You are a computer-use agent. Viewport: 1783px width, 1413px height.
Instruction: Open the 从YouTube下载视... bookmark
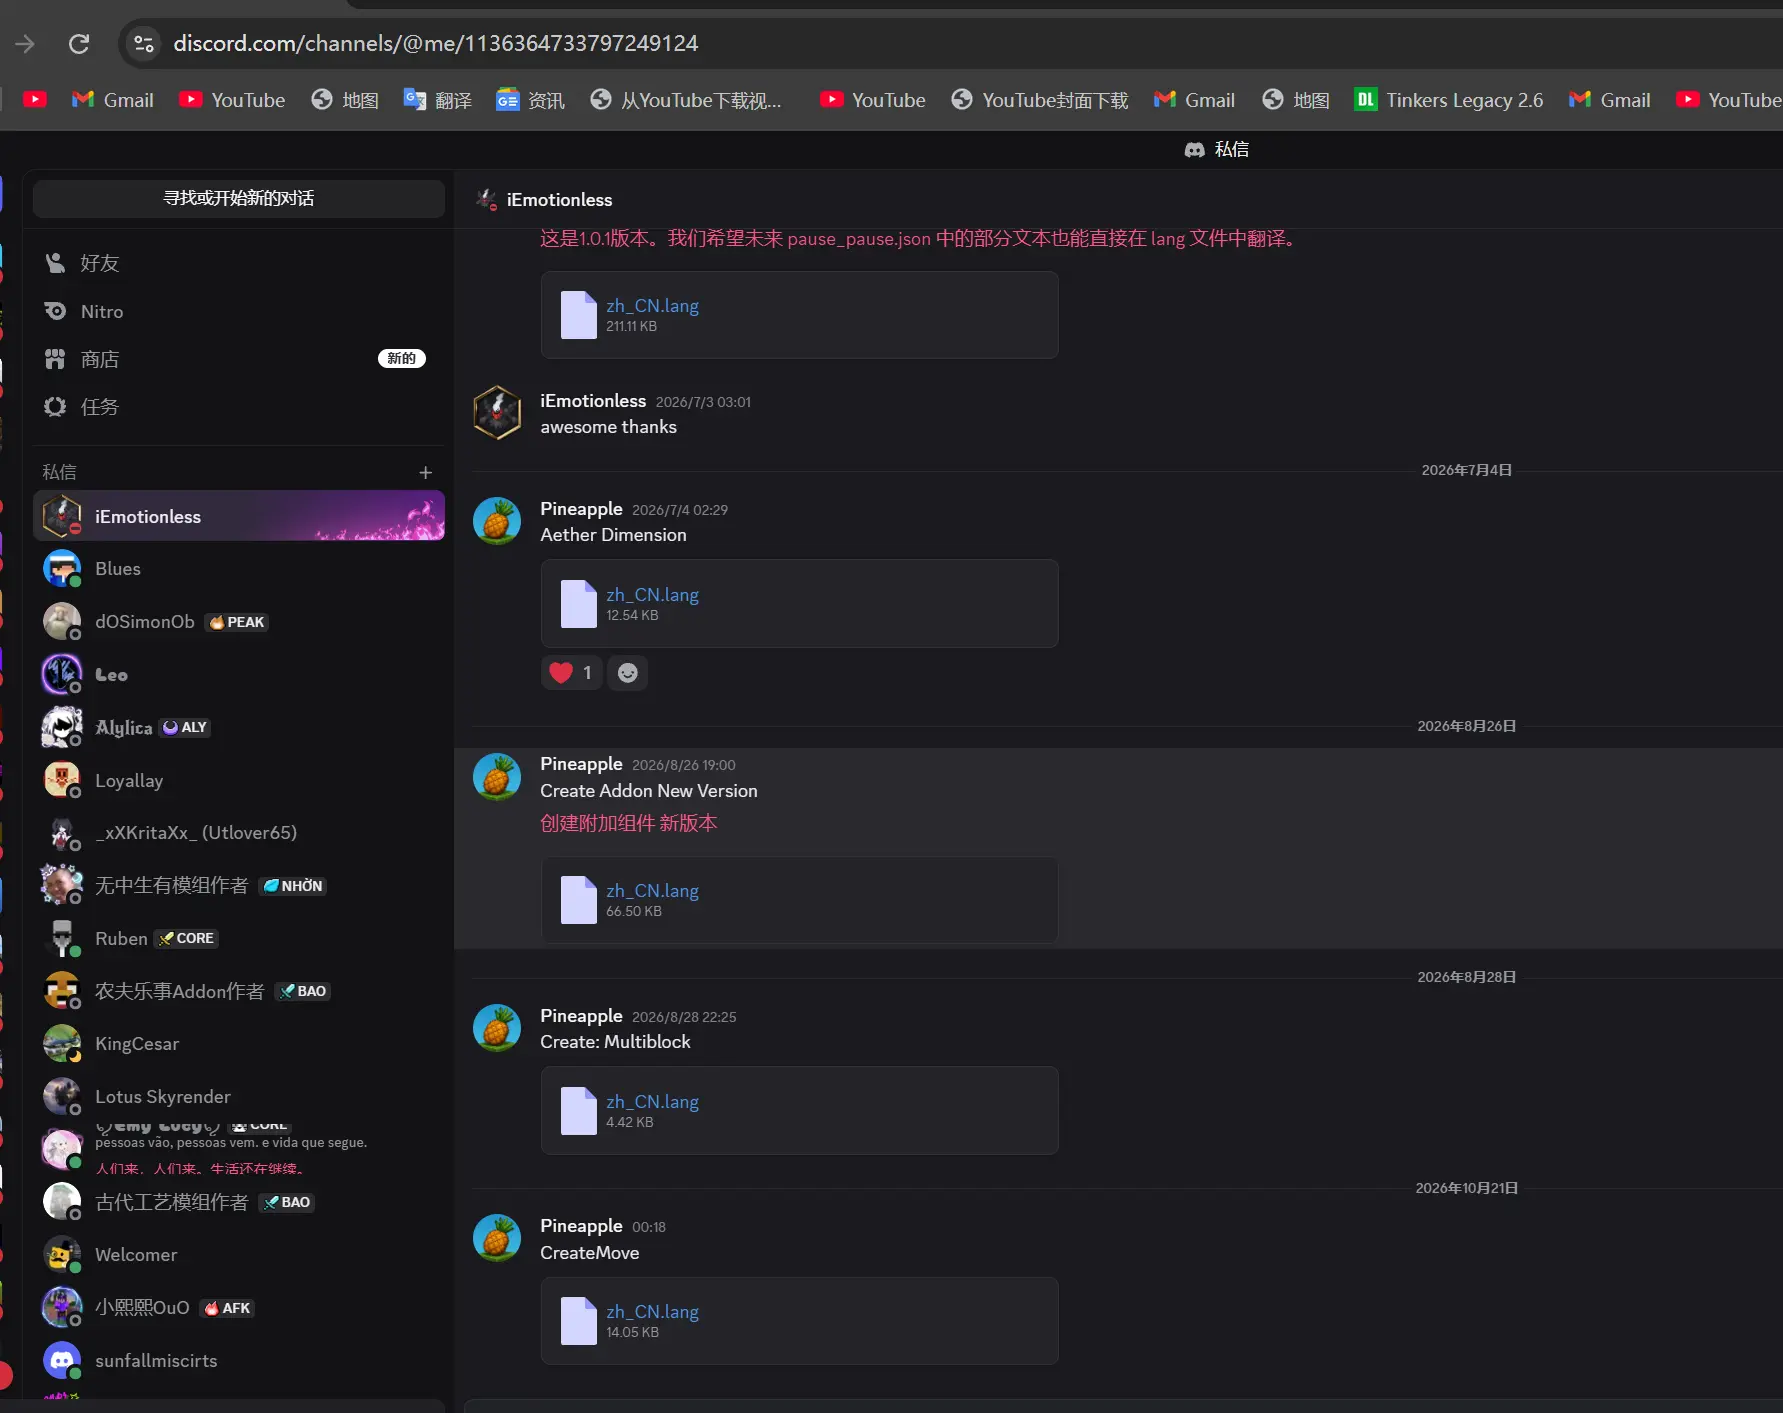pos(686,100)
